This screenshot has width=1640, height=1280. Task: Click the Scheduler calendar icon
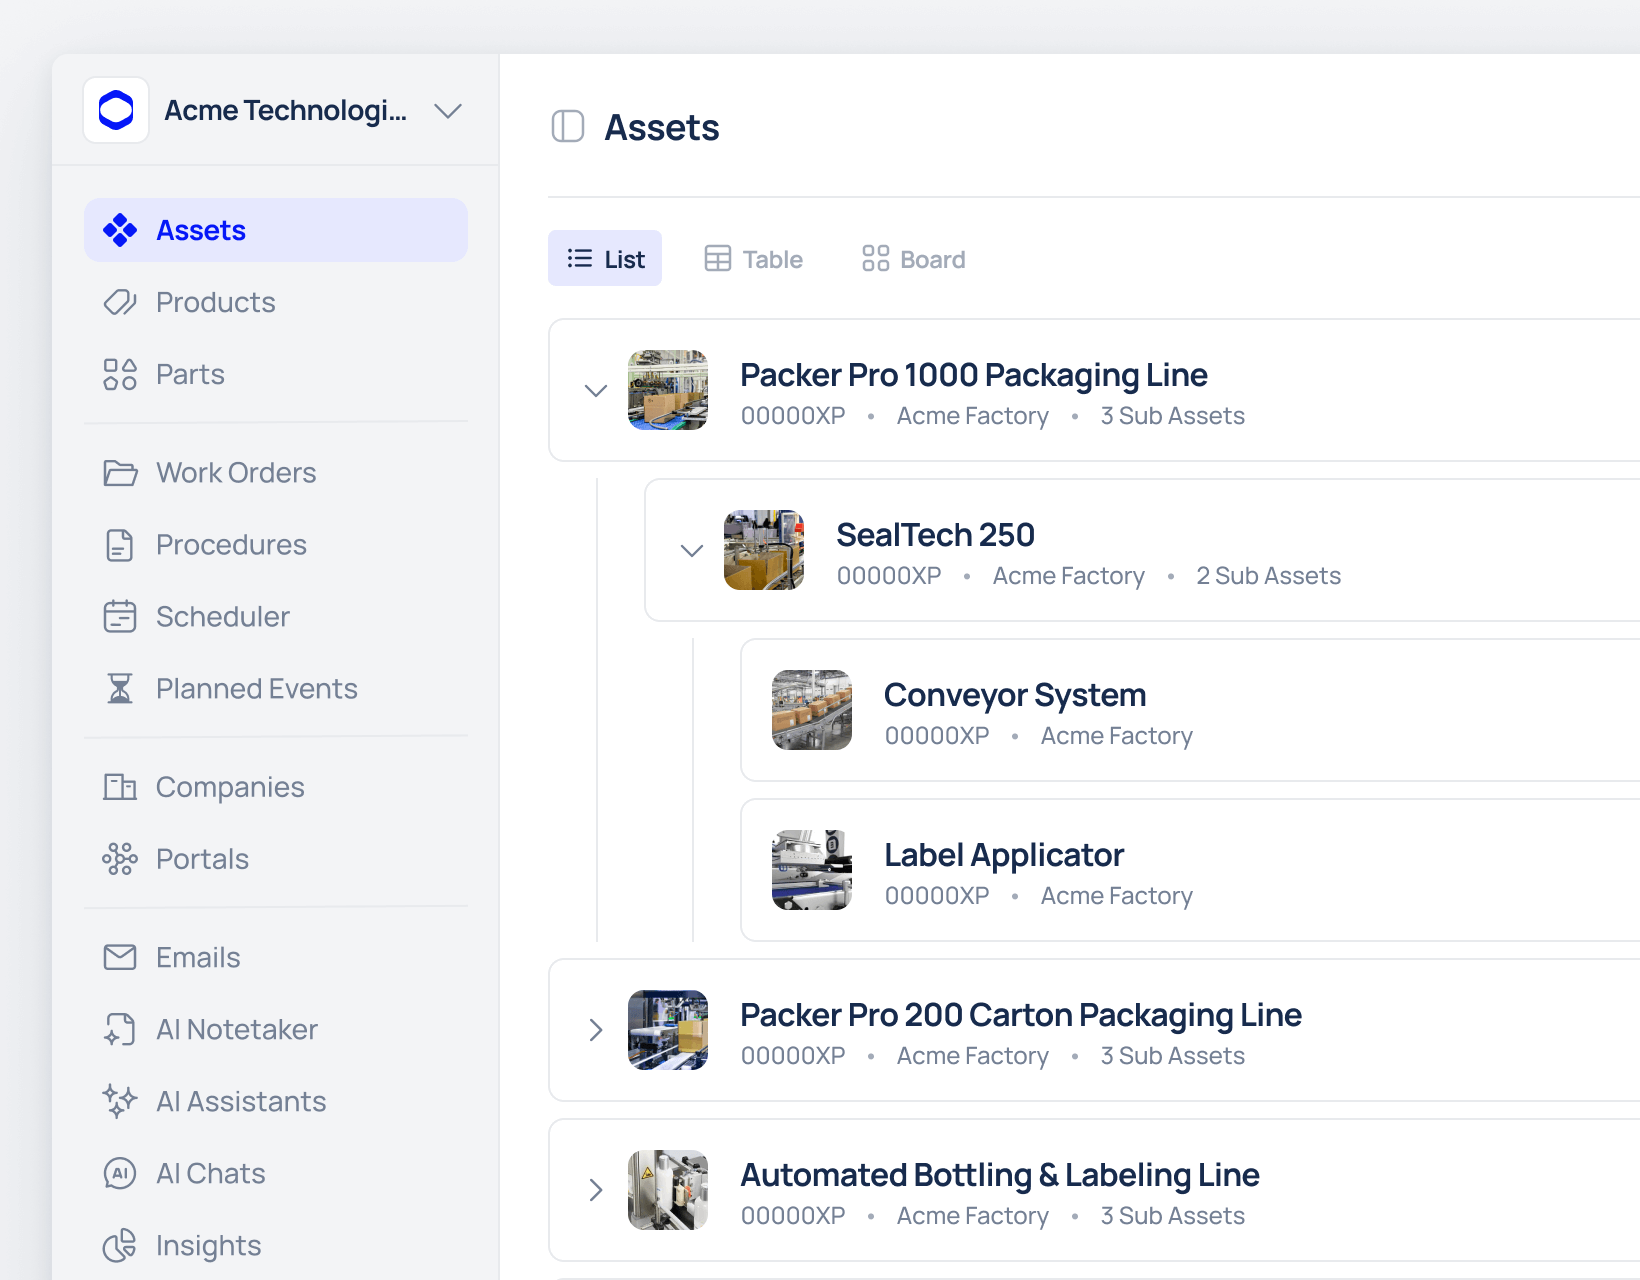(120, 616)
